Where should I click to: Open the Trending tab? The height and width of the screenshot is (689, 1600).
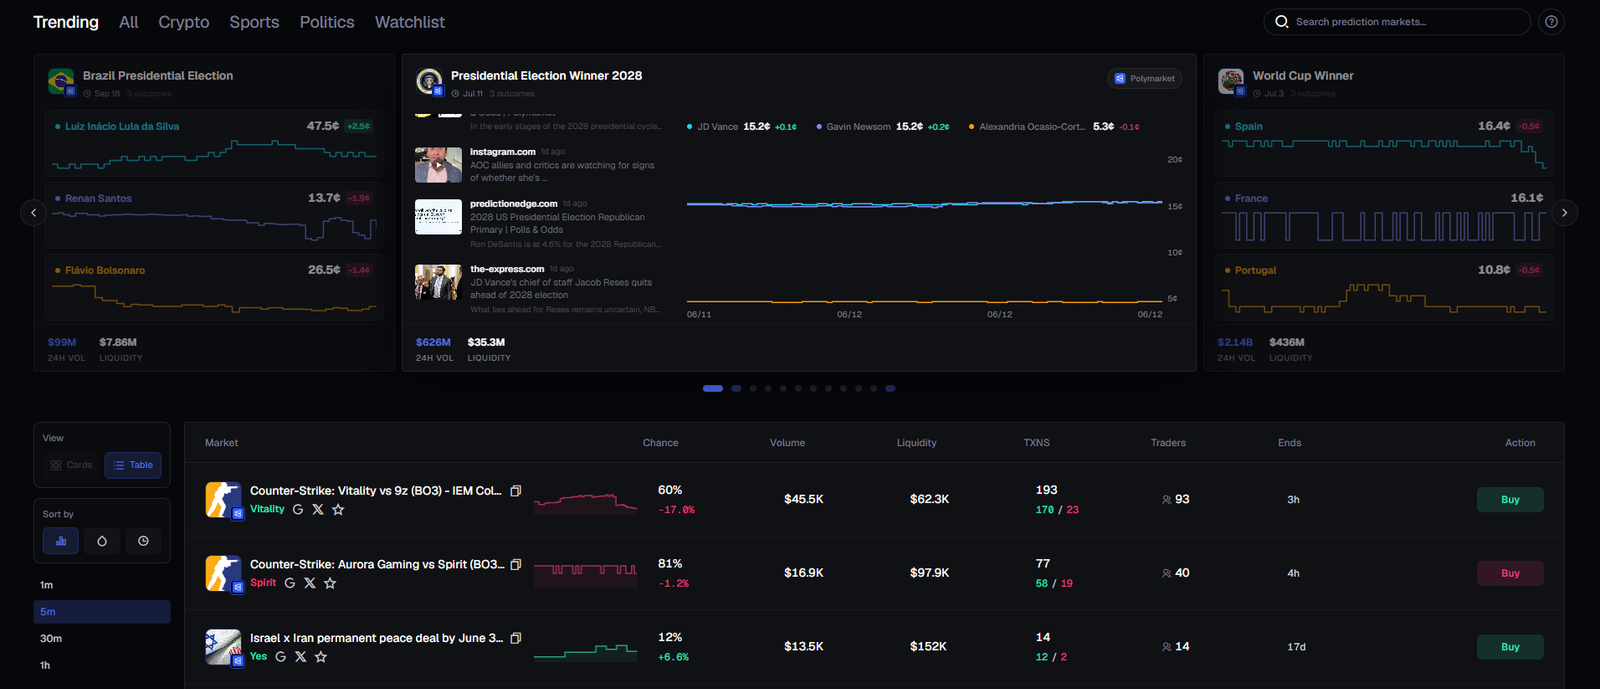[66, 22]
